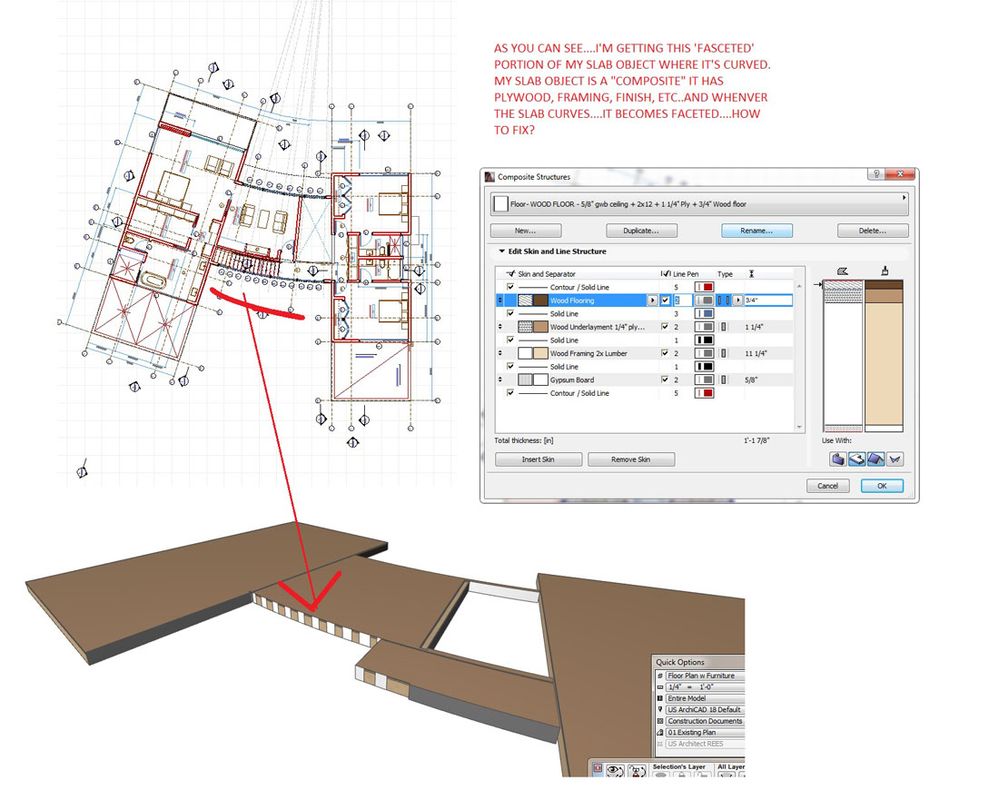
Task: Toggle the Wood Underlayment line pen checkbox
Action: [x=665, y=327]
